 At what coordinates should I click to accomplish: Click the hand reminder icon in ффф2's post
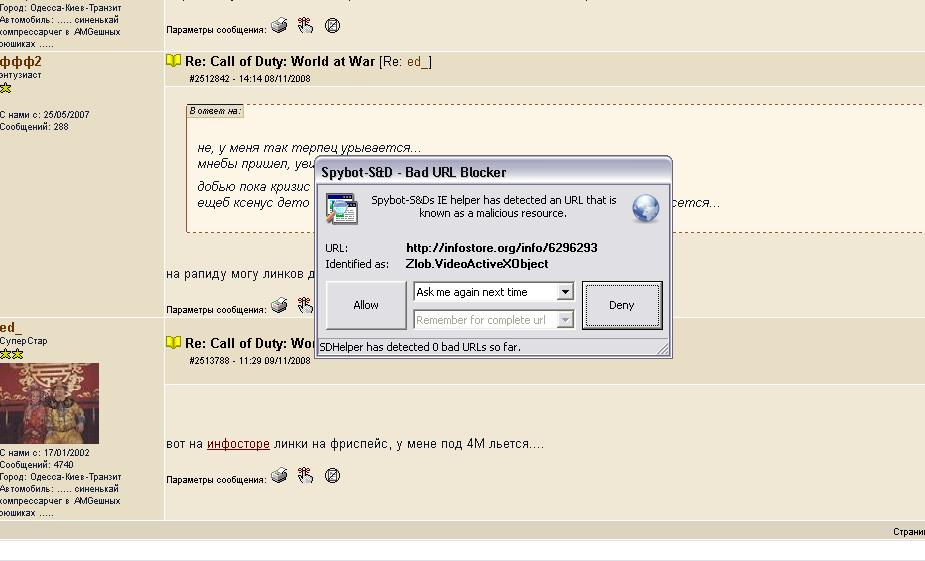(x=305, y=306)
